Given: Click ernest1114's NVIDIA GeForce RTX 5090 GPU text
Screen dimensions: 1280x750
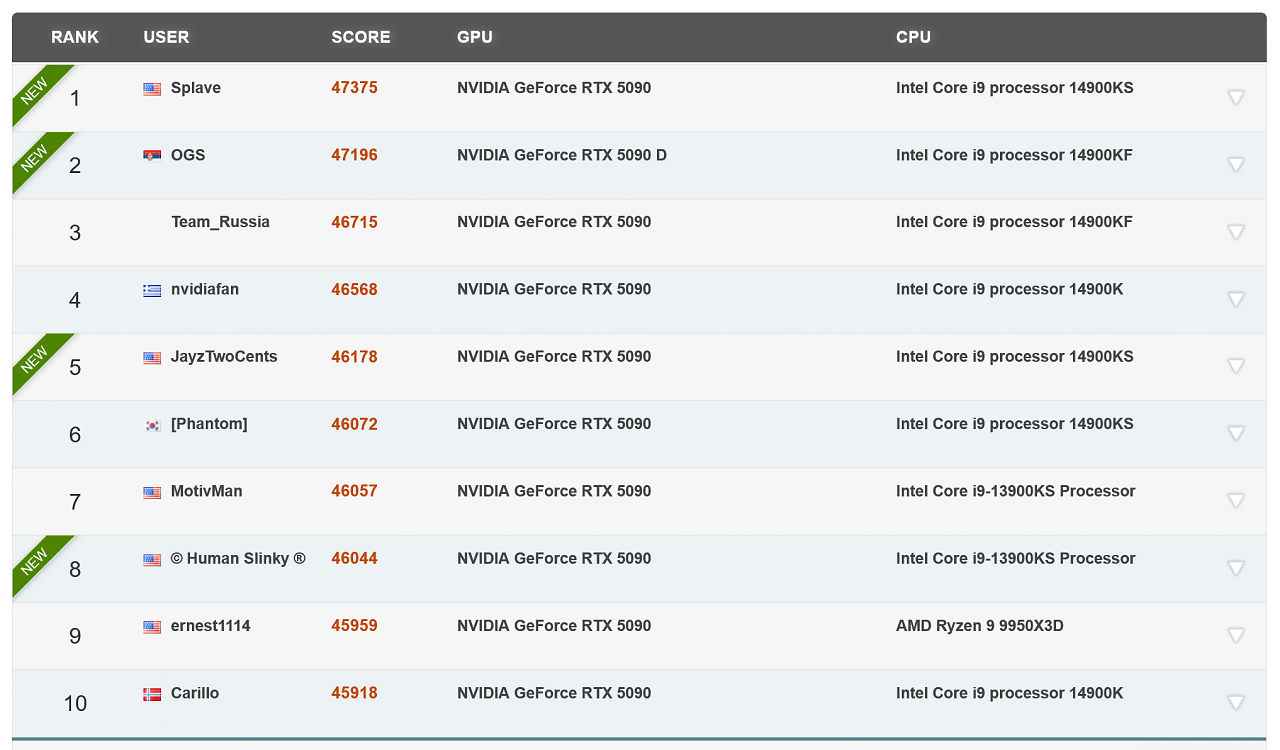Looking at the screenshot, I should [x=554, y=626].
